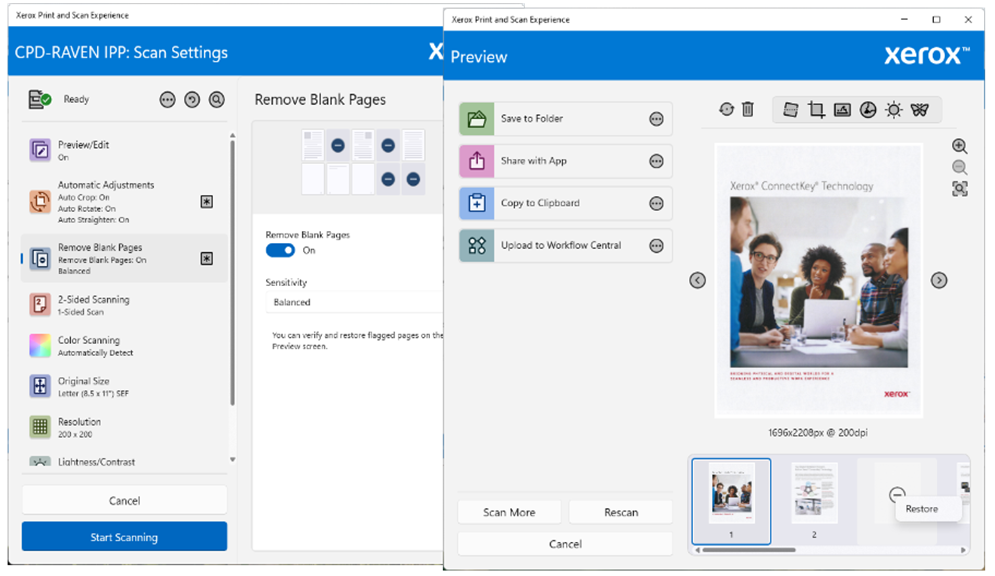Click the fit to window icon
This screenshot has width=995, height=576.
(959, 188)
